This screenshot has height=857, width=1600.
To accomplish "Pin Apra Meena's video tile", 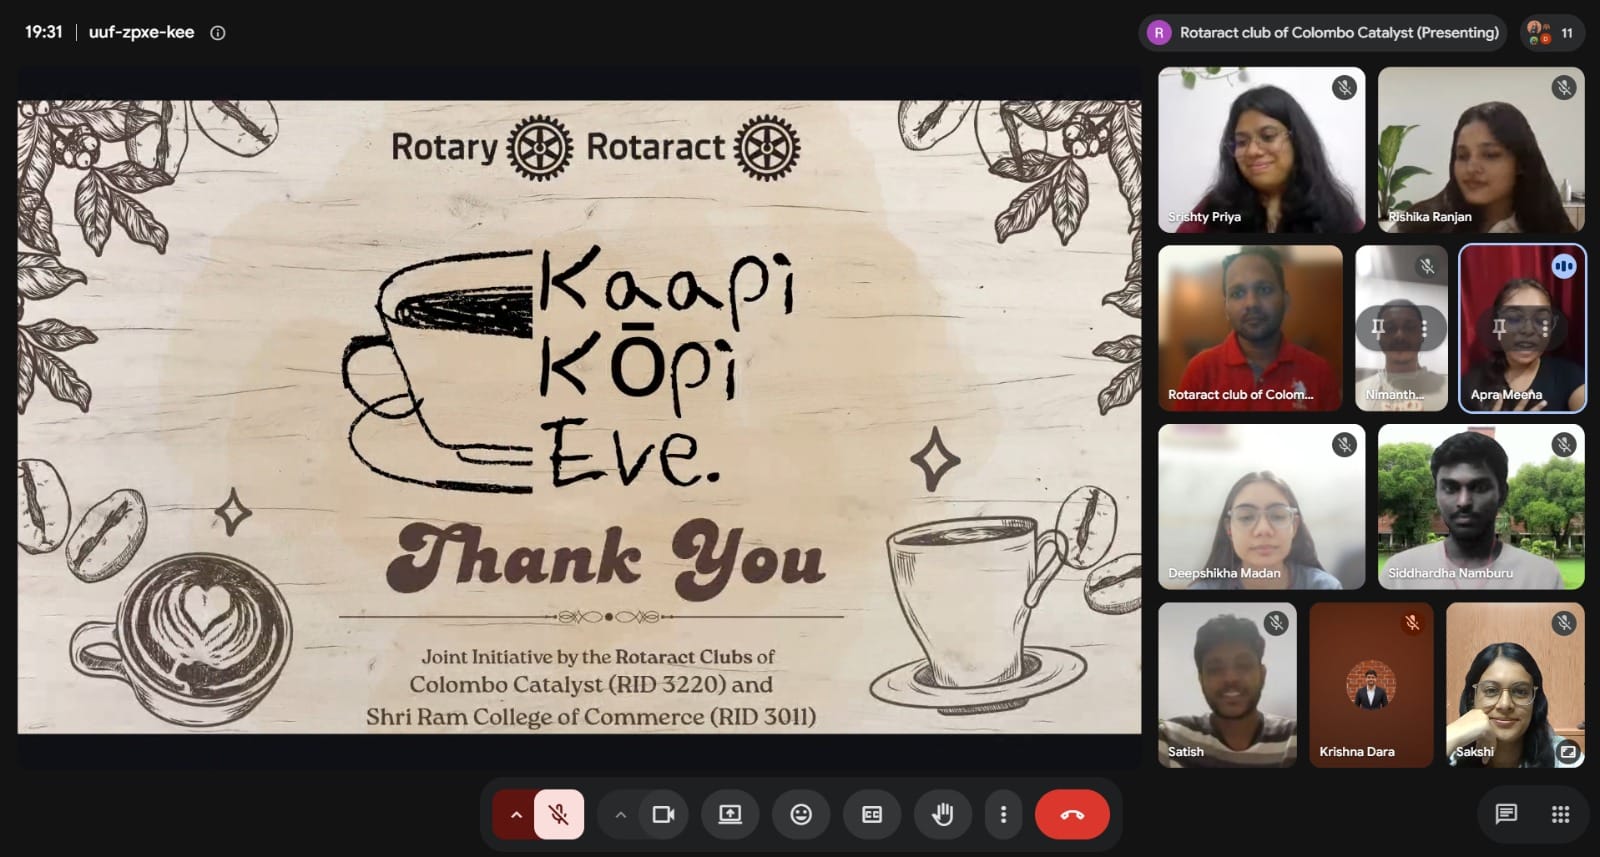I will (x=1499, y=328).
